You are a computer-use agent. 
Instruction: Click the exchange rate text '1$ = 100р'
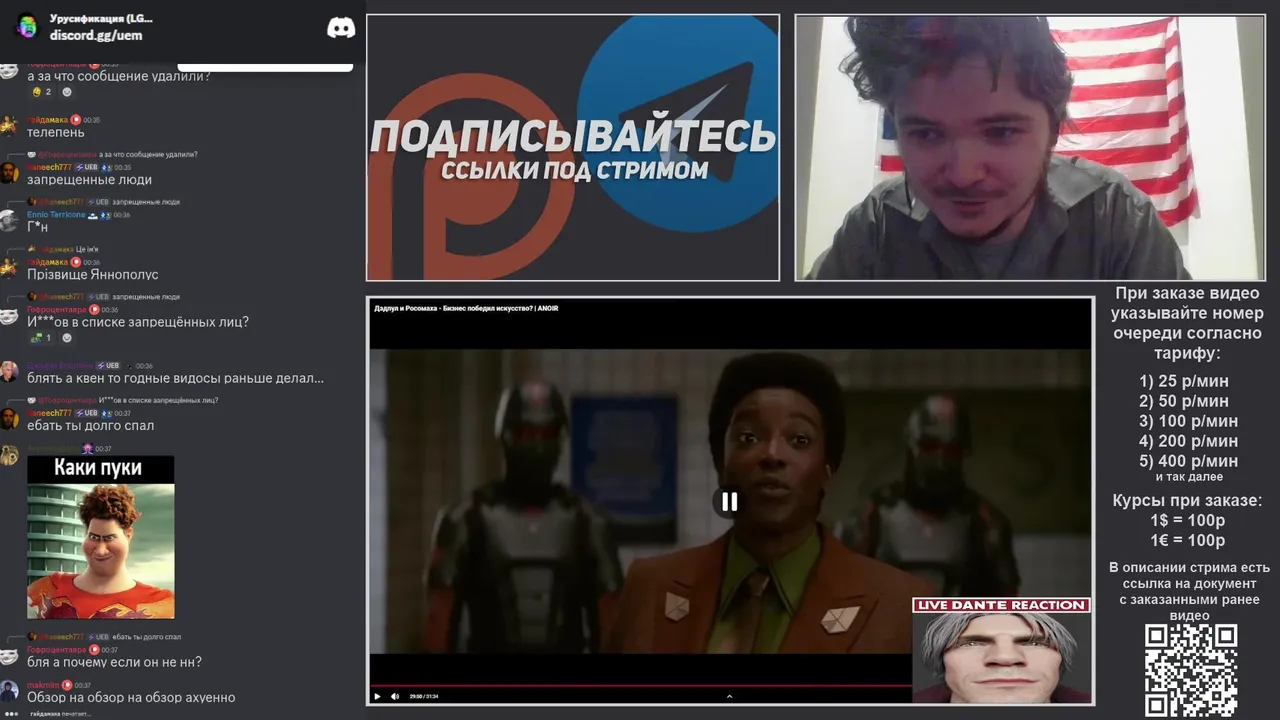point(1188,521)
